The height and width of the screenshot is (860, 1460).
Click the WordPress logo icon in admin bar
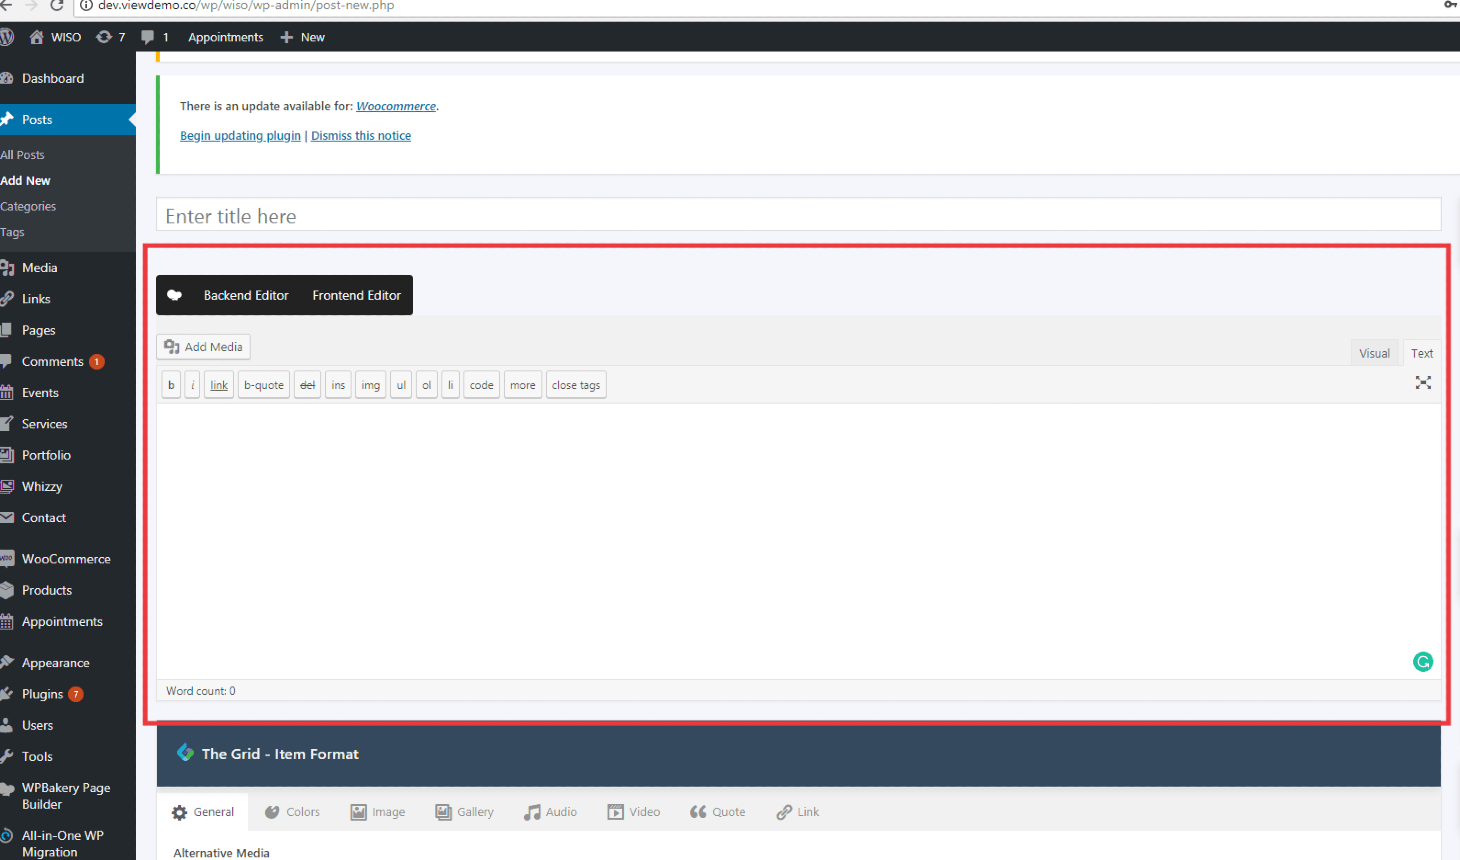point(6,37)
